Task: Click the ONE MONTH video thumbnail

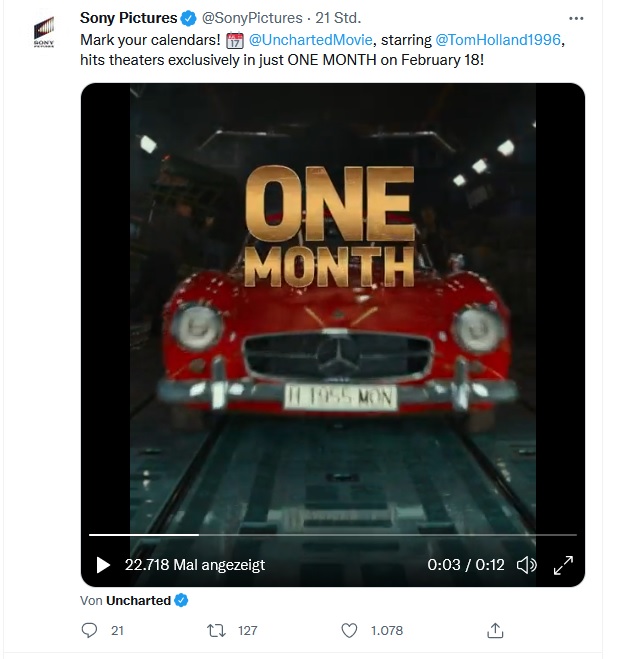Action: (x=332, y=300)
